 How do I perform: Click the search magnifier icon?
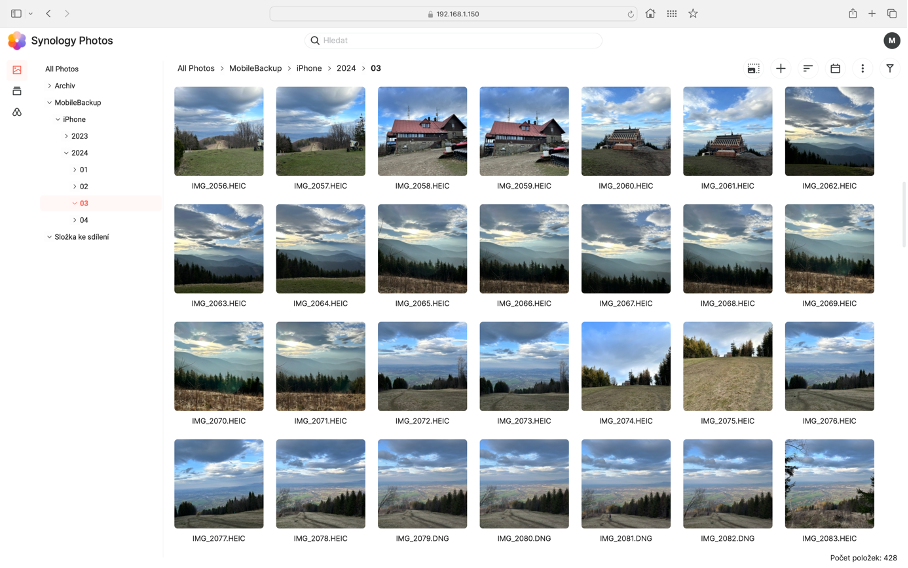(x=315, y=41)
